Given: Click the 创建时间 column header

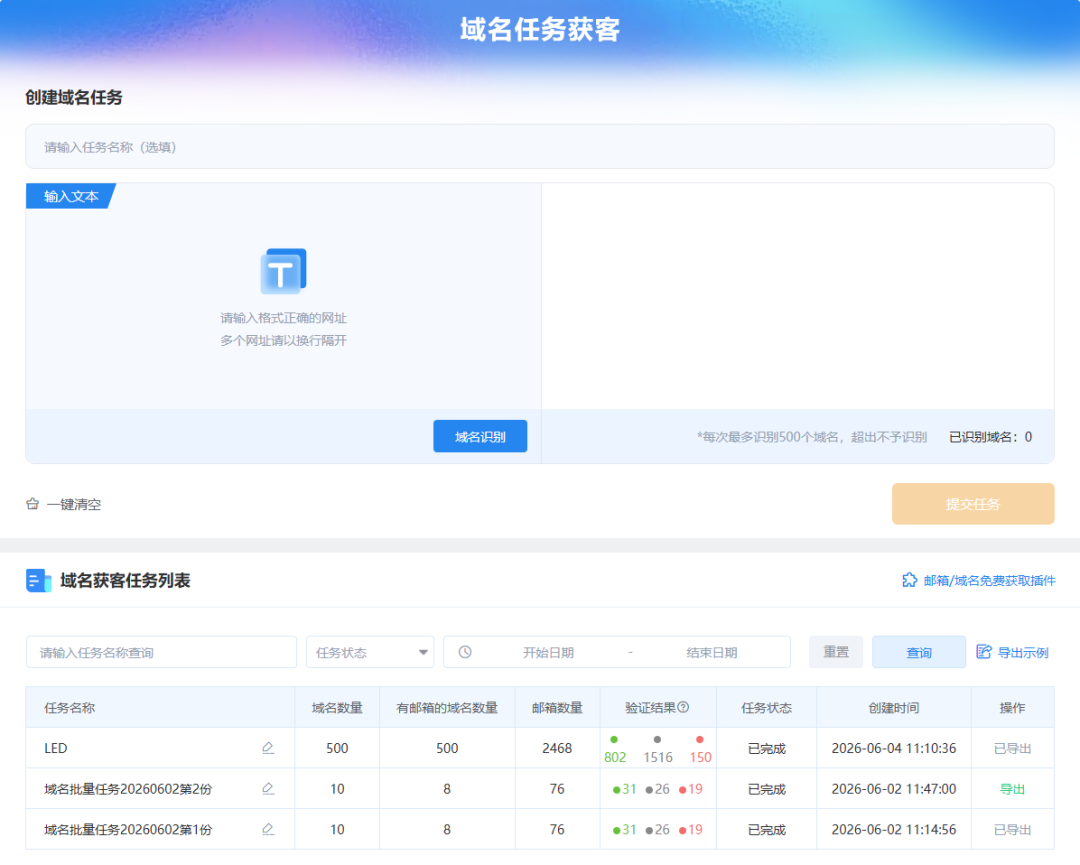Looking at the screenshot, I should point(893,707).
